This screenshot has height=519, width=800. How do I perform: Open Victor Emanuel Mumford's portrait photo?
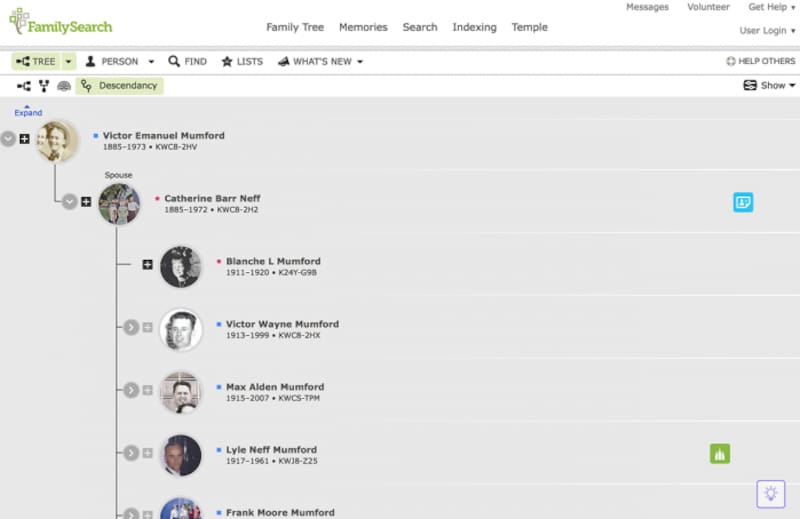(56, 141)
